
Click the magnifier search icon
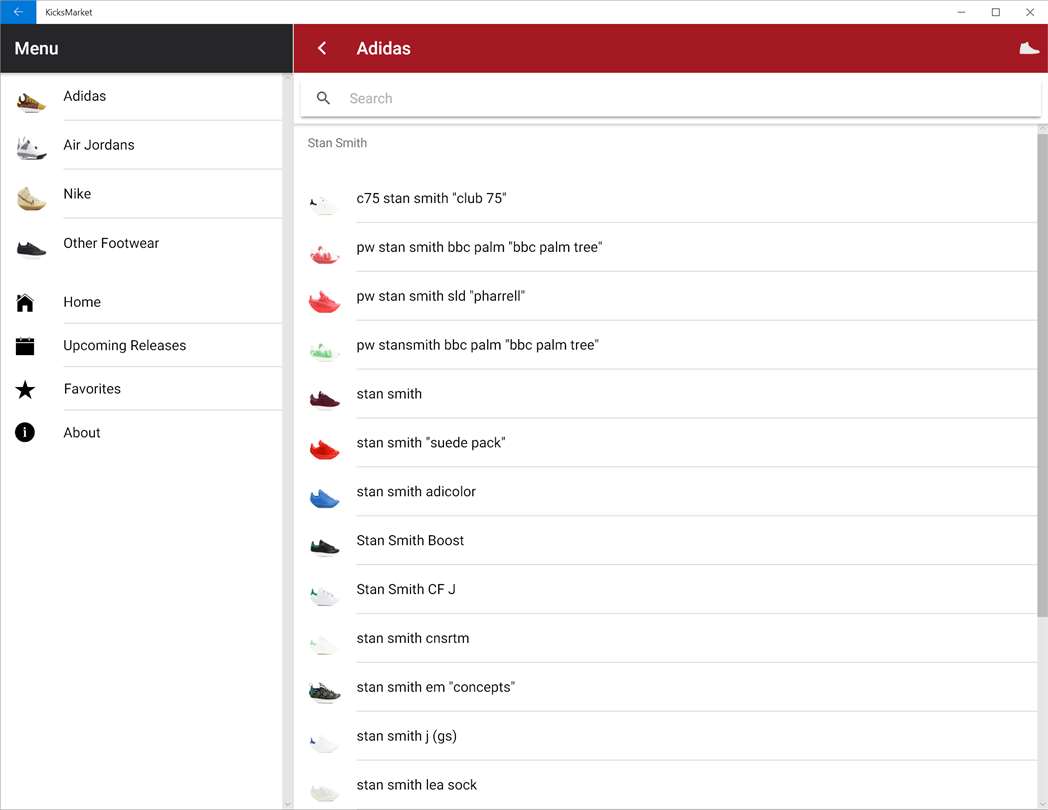pyautogui.click(x=323, y=98)
